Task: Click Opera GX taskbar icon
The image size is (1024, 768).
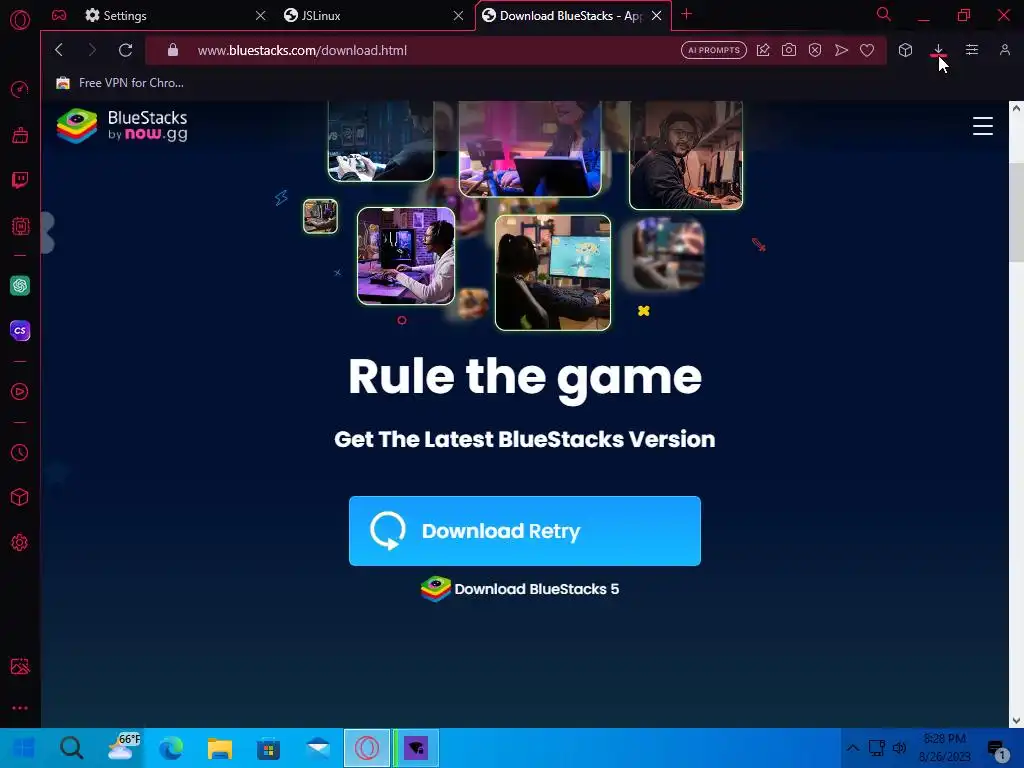Action: coord(367,748)
